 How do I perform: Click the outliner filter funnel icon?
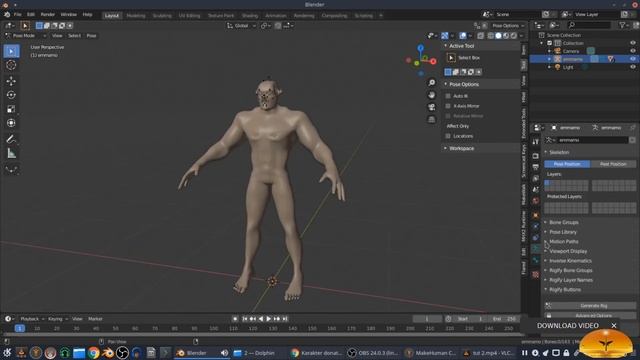coord(622,25)
